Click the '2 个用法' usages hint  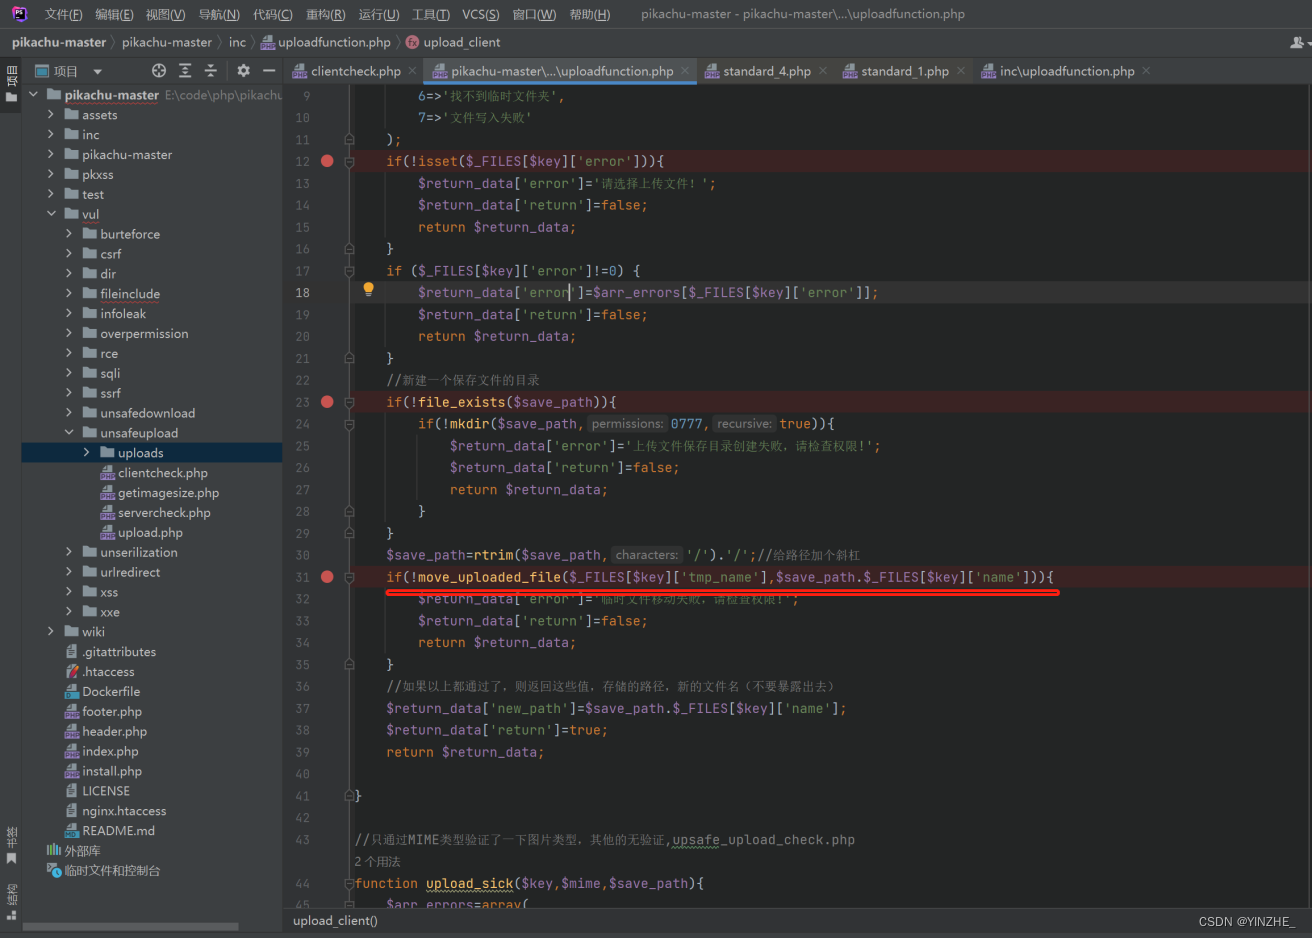[x=377, y=862]
